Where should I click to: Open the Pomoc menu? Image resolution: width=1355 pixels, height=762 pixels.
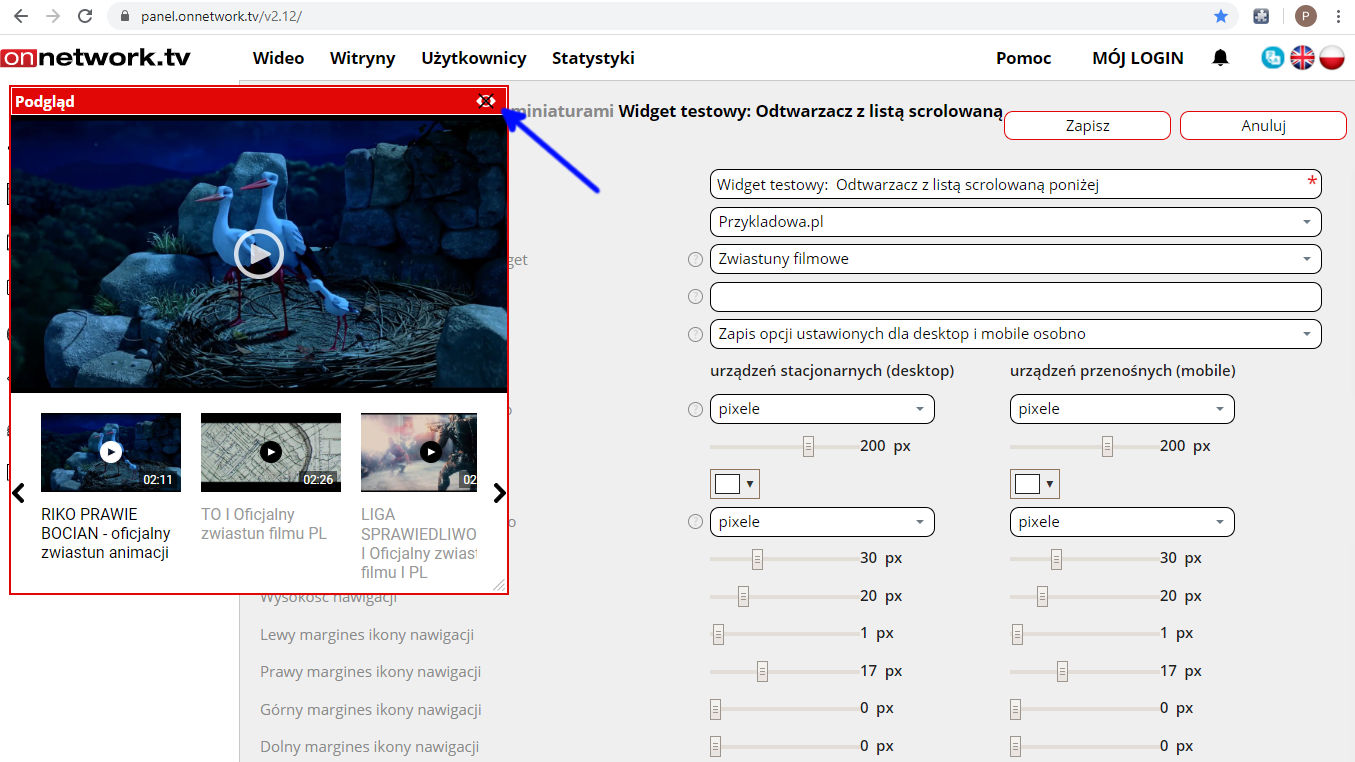coord(1023,58)
